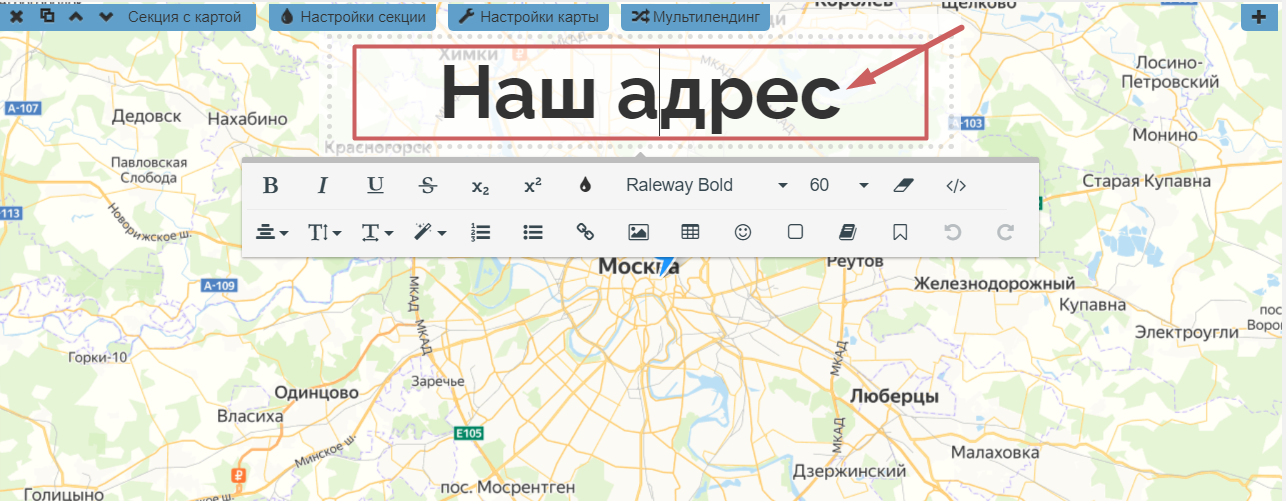Apply strikethrough to the text
Viewport: 1286px width, 501px height.
coord(428,185)
